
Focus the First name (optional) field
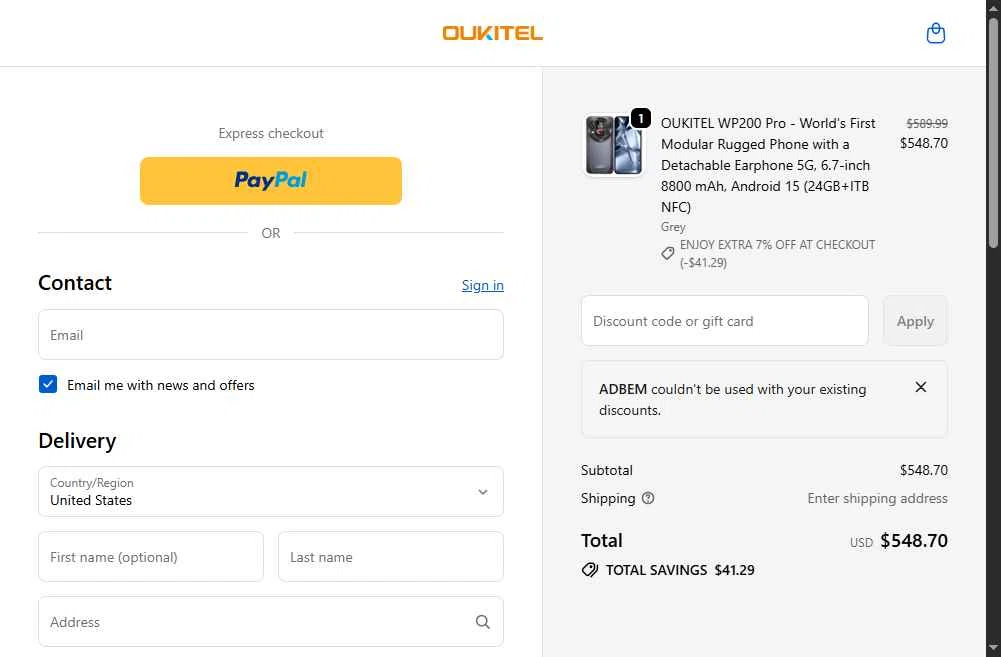pyautogui.click(x=151, y=557)
